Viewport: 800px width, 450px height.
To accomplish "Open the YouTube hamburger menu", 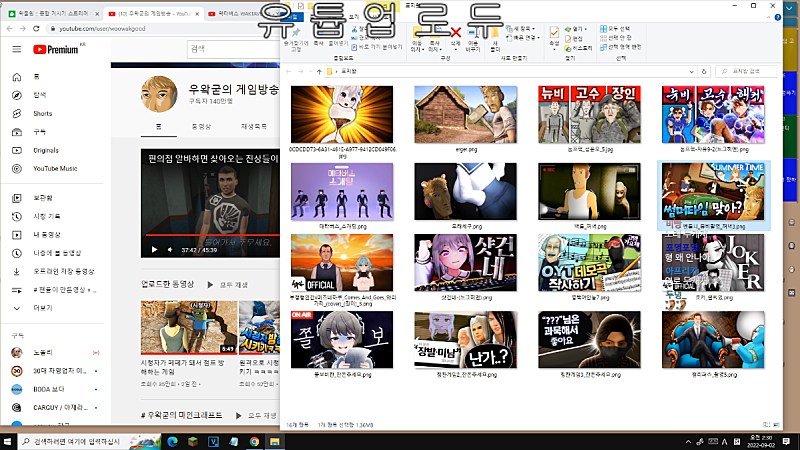I will point(16,49).
